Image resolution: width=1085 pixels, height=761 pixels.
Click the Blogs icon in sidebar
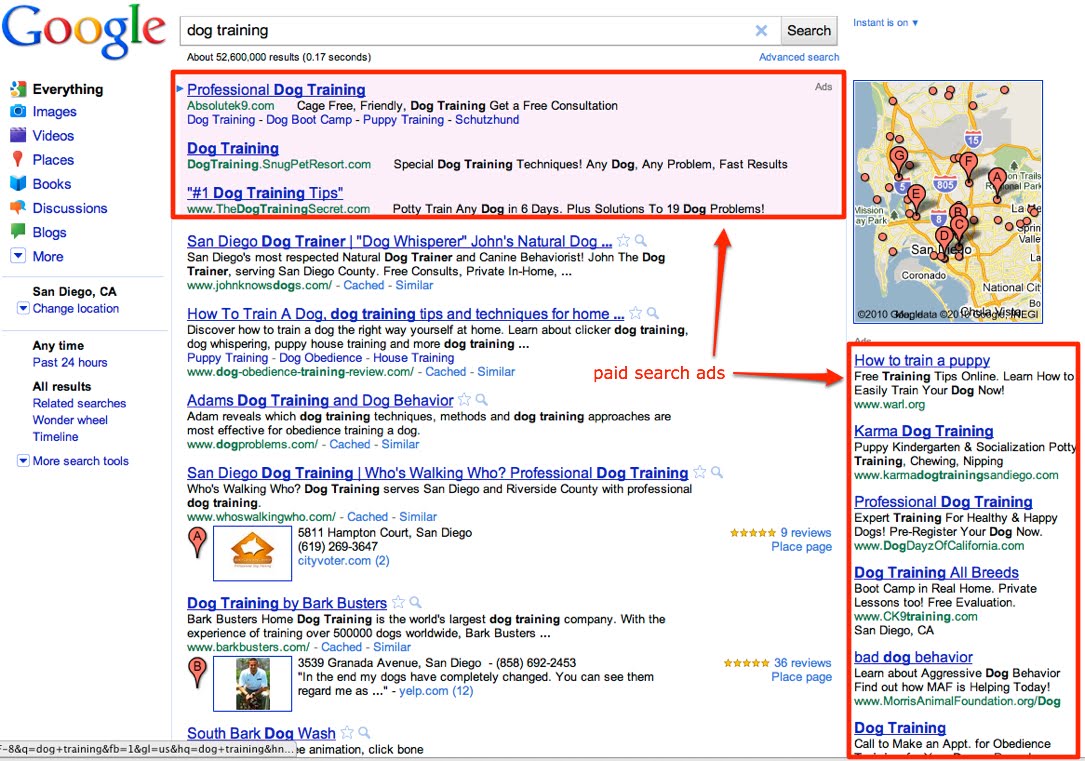point(18,232)
